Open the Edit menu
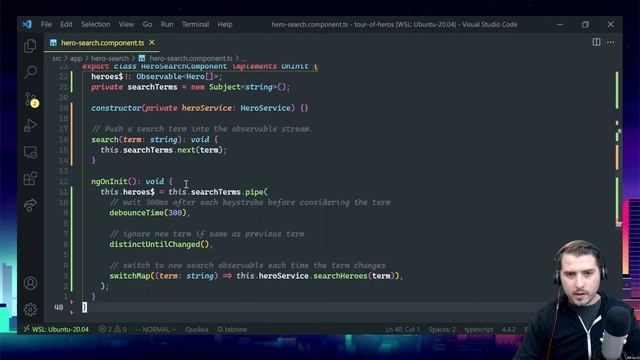 tap(66, 24)
